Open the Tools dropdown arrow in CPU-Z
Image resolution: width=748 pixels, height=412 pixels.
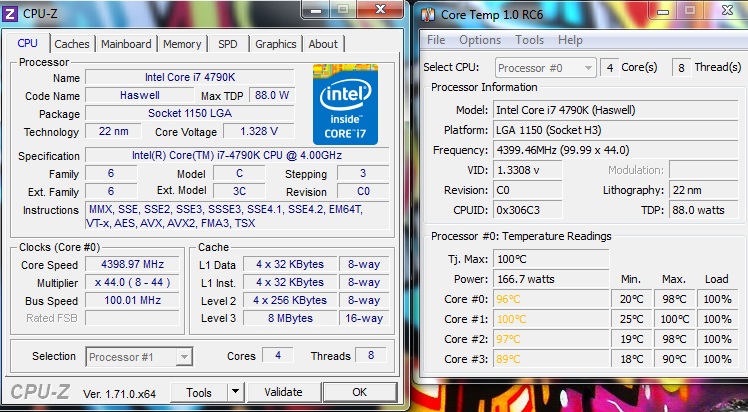coord(235,392)
